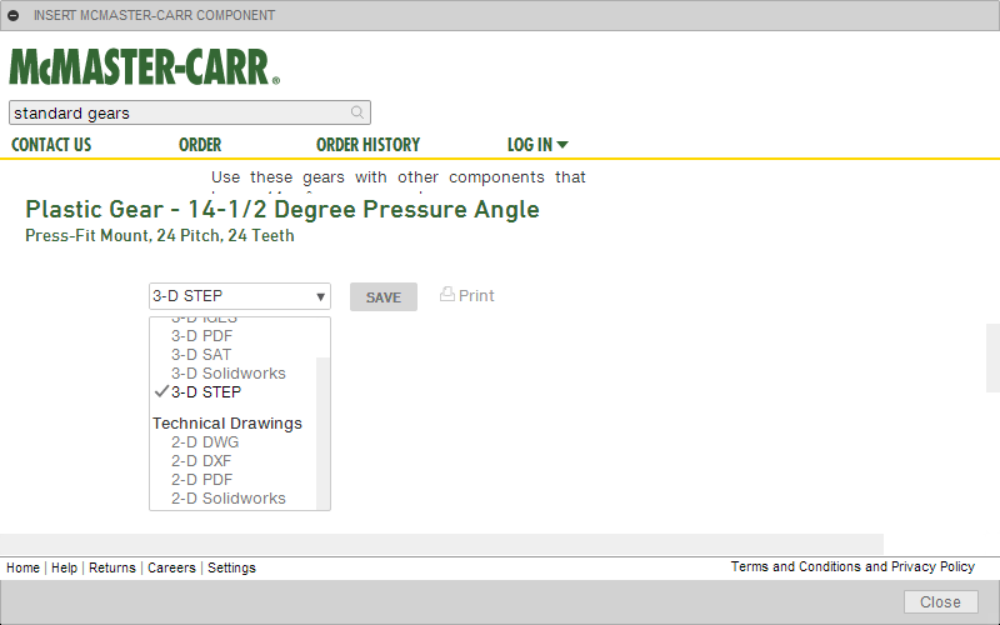
Task: Open the 3-D STEP format dropdown
Action: (240, 297)
